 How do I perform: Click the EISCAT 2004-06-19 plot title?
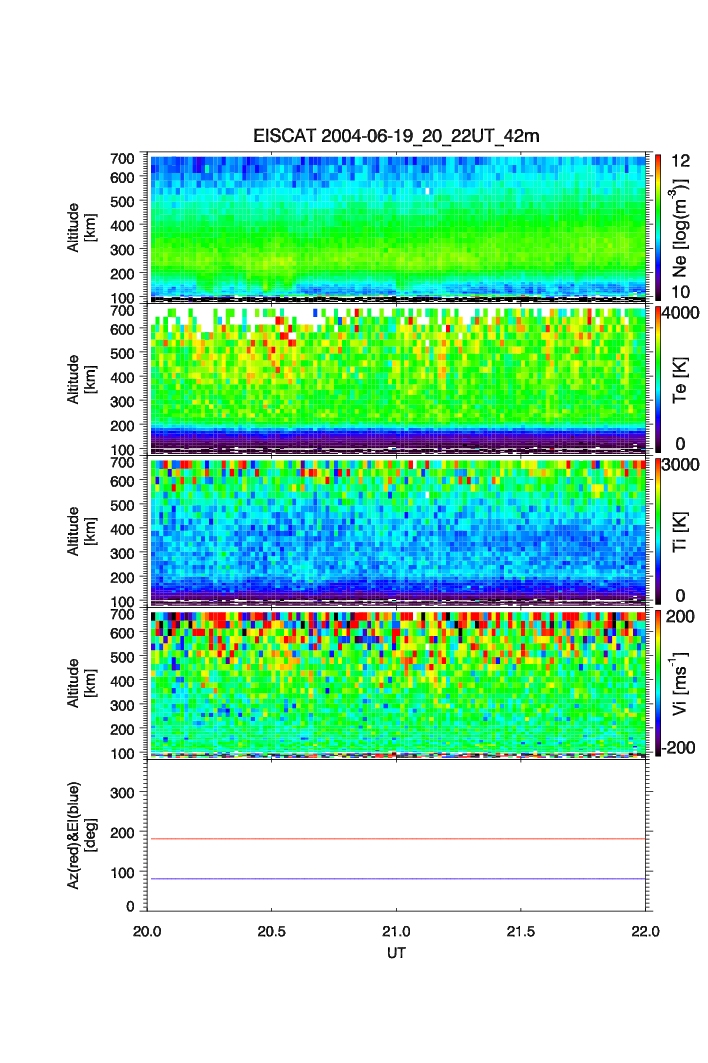tap(396, 136)
